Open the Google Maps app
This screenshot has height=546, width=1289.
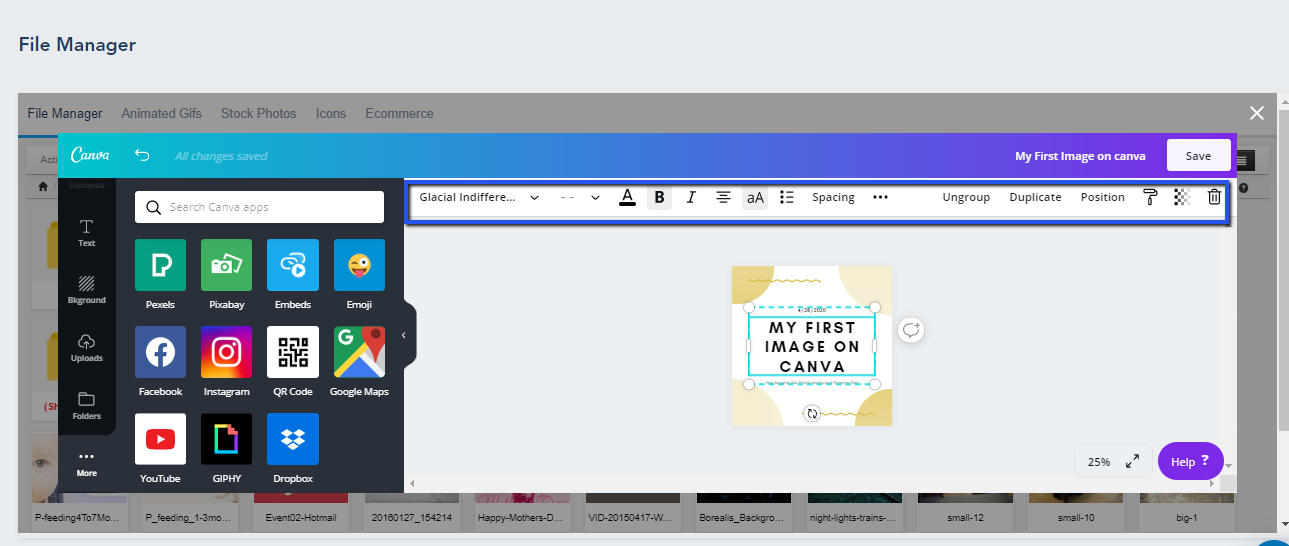point(359,362)
